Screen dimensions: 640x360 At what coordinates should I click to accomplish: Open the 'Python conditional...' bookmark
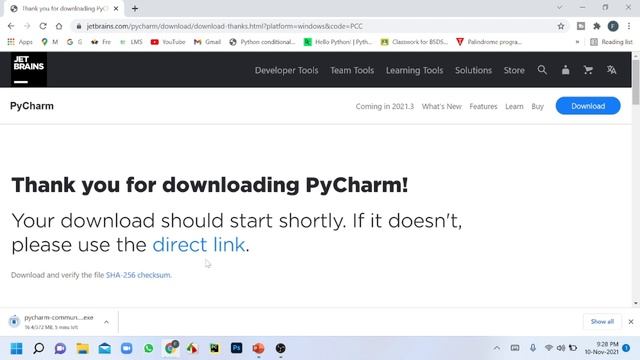coord(262,42)
